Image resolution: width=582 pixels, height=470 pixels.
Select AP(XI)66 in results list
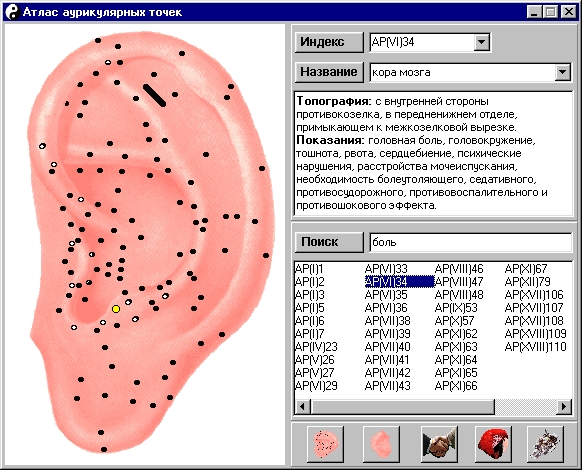pos(456,386)
